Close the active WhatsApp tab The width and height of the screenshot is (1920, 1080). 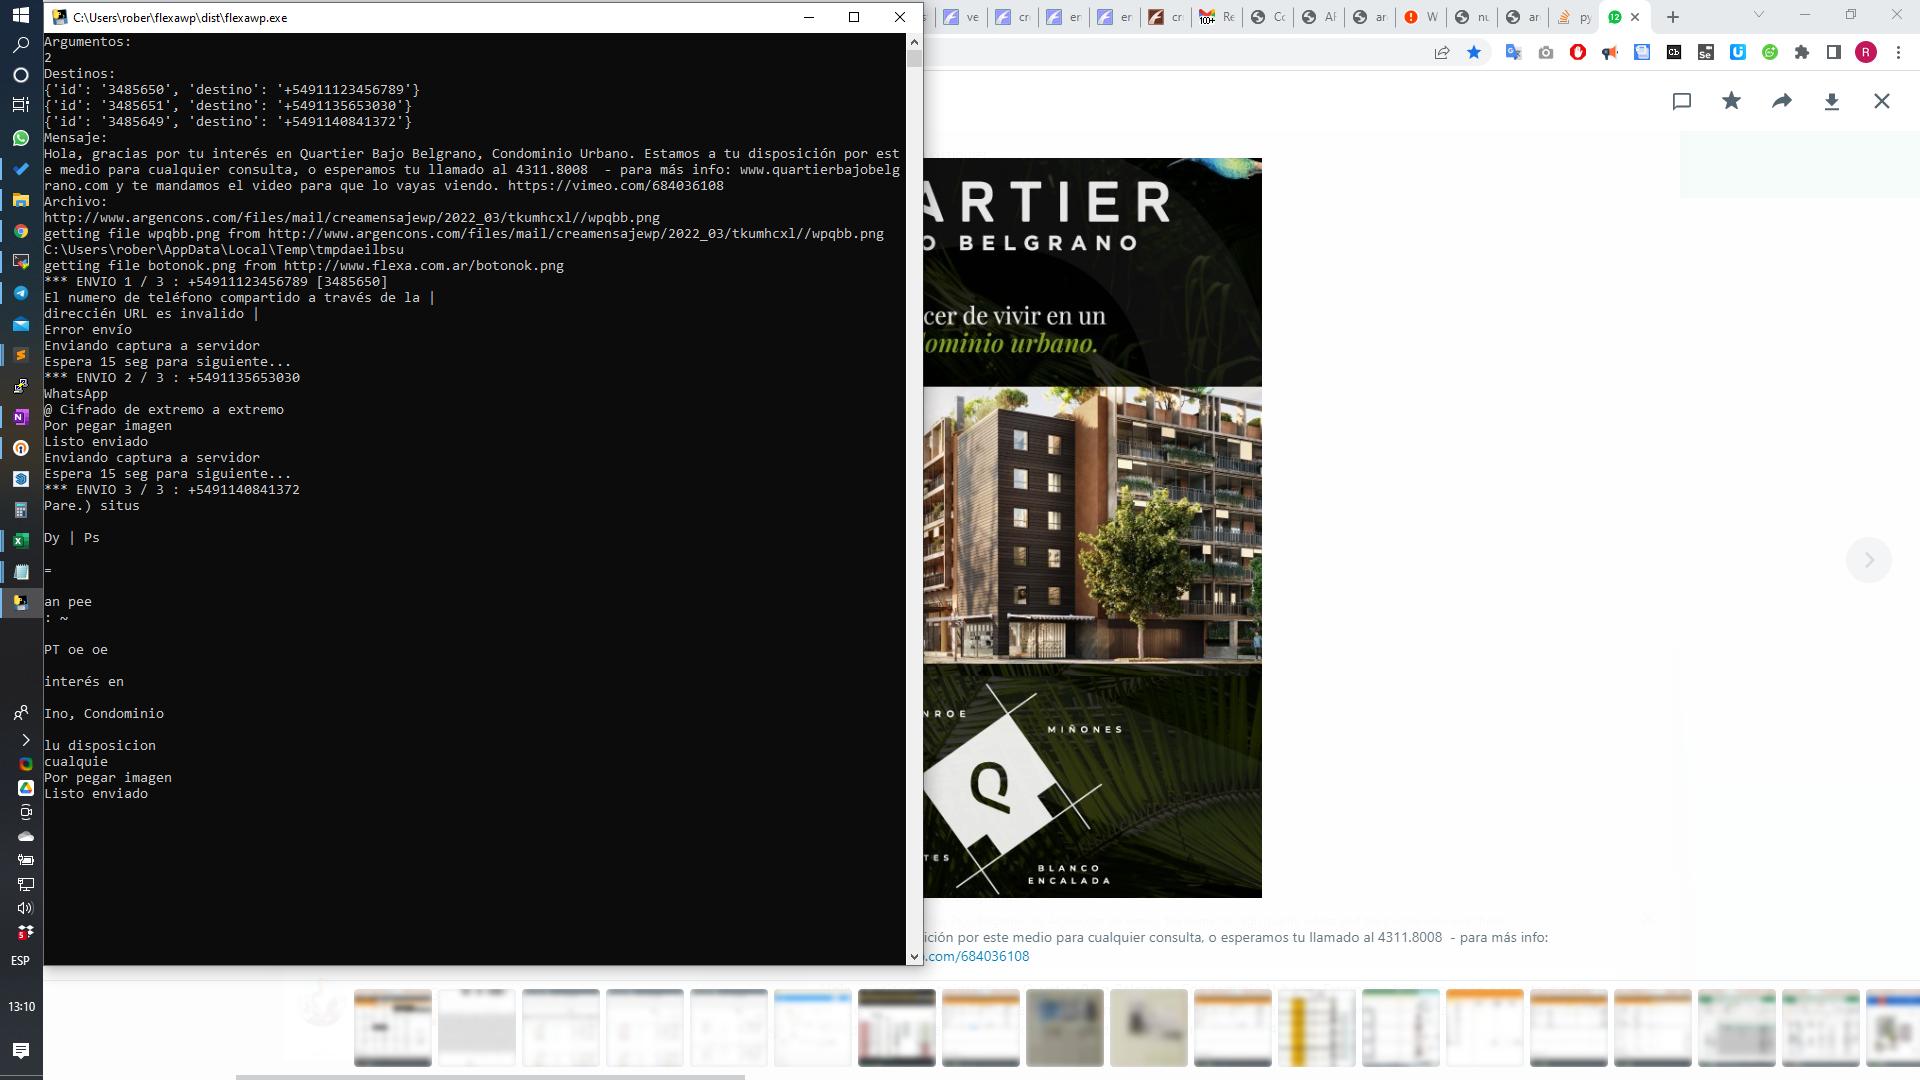coord(1635,17)
